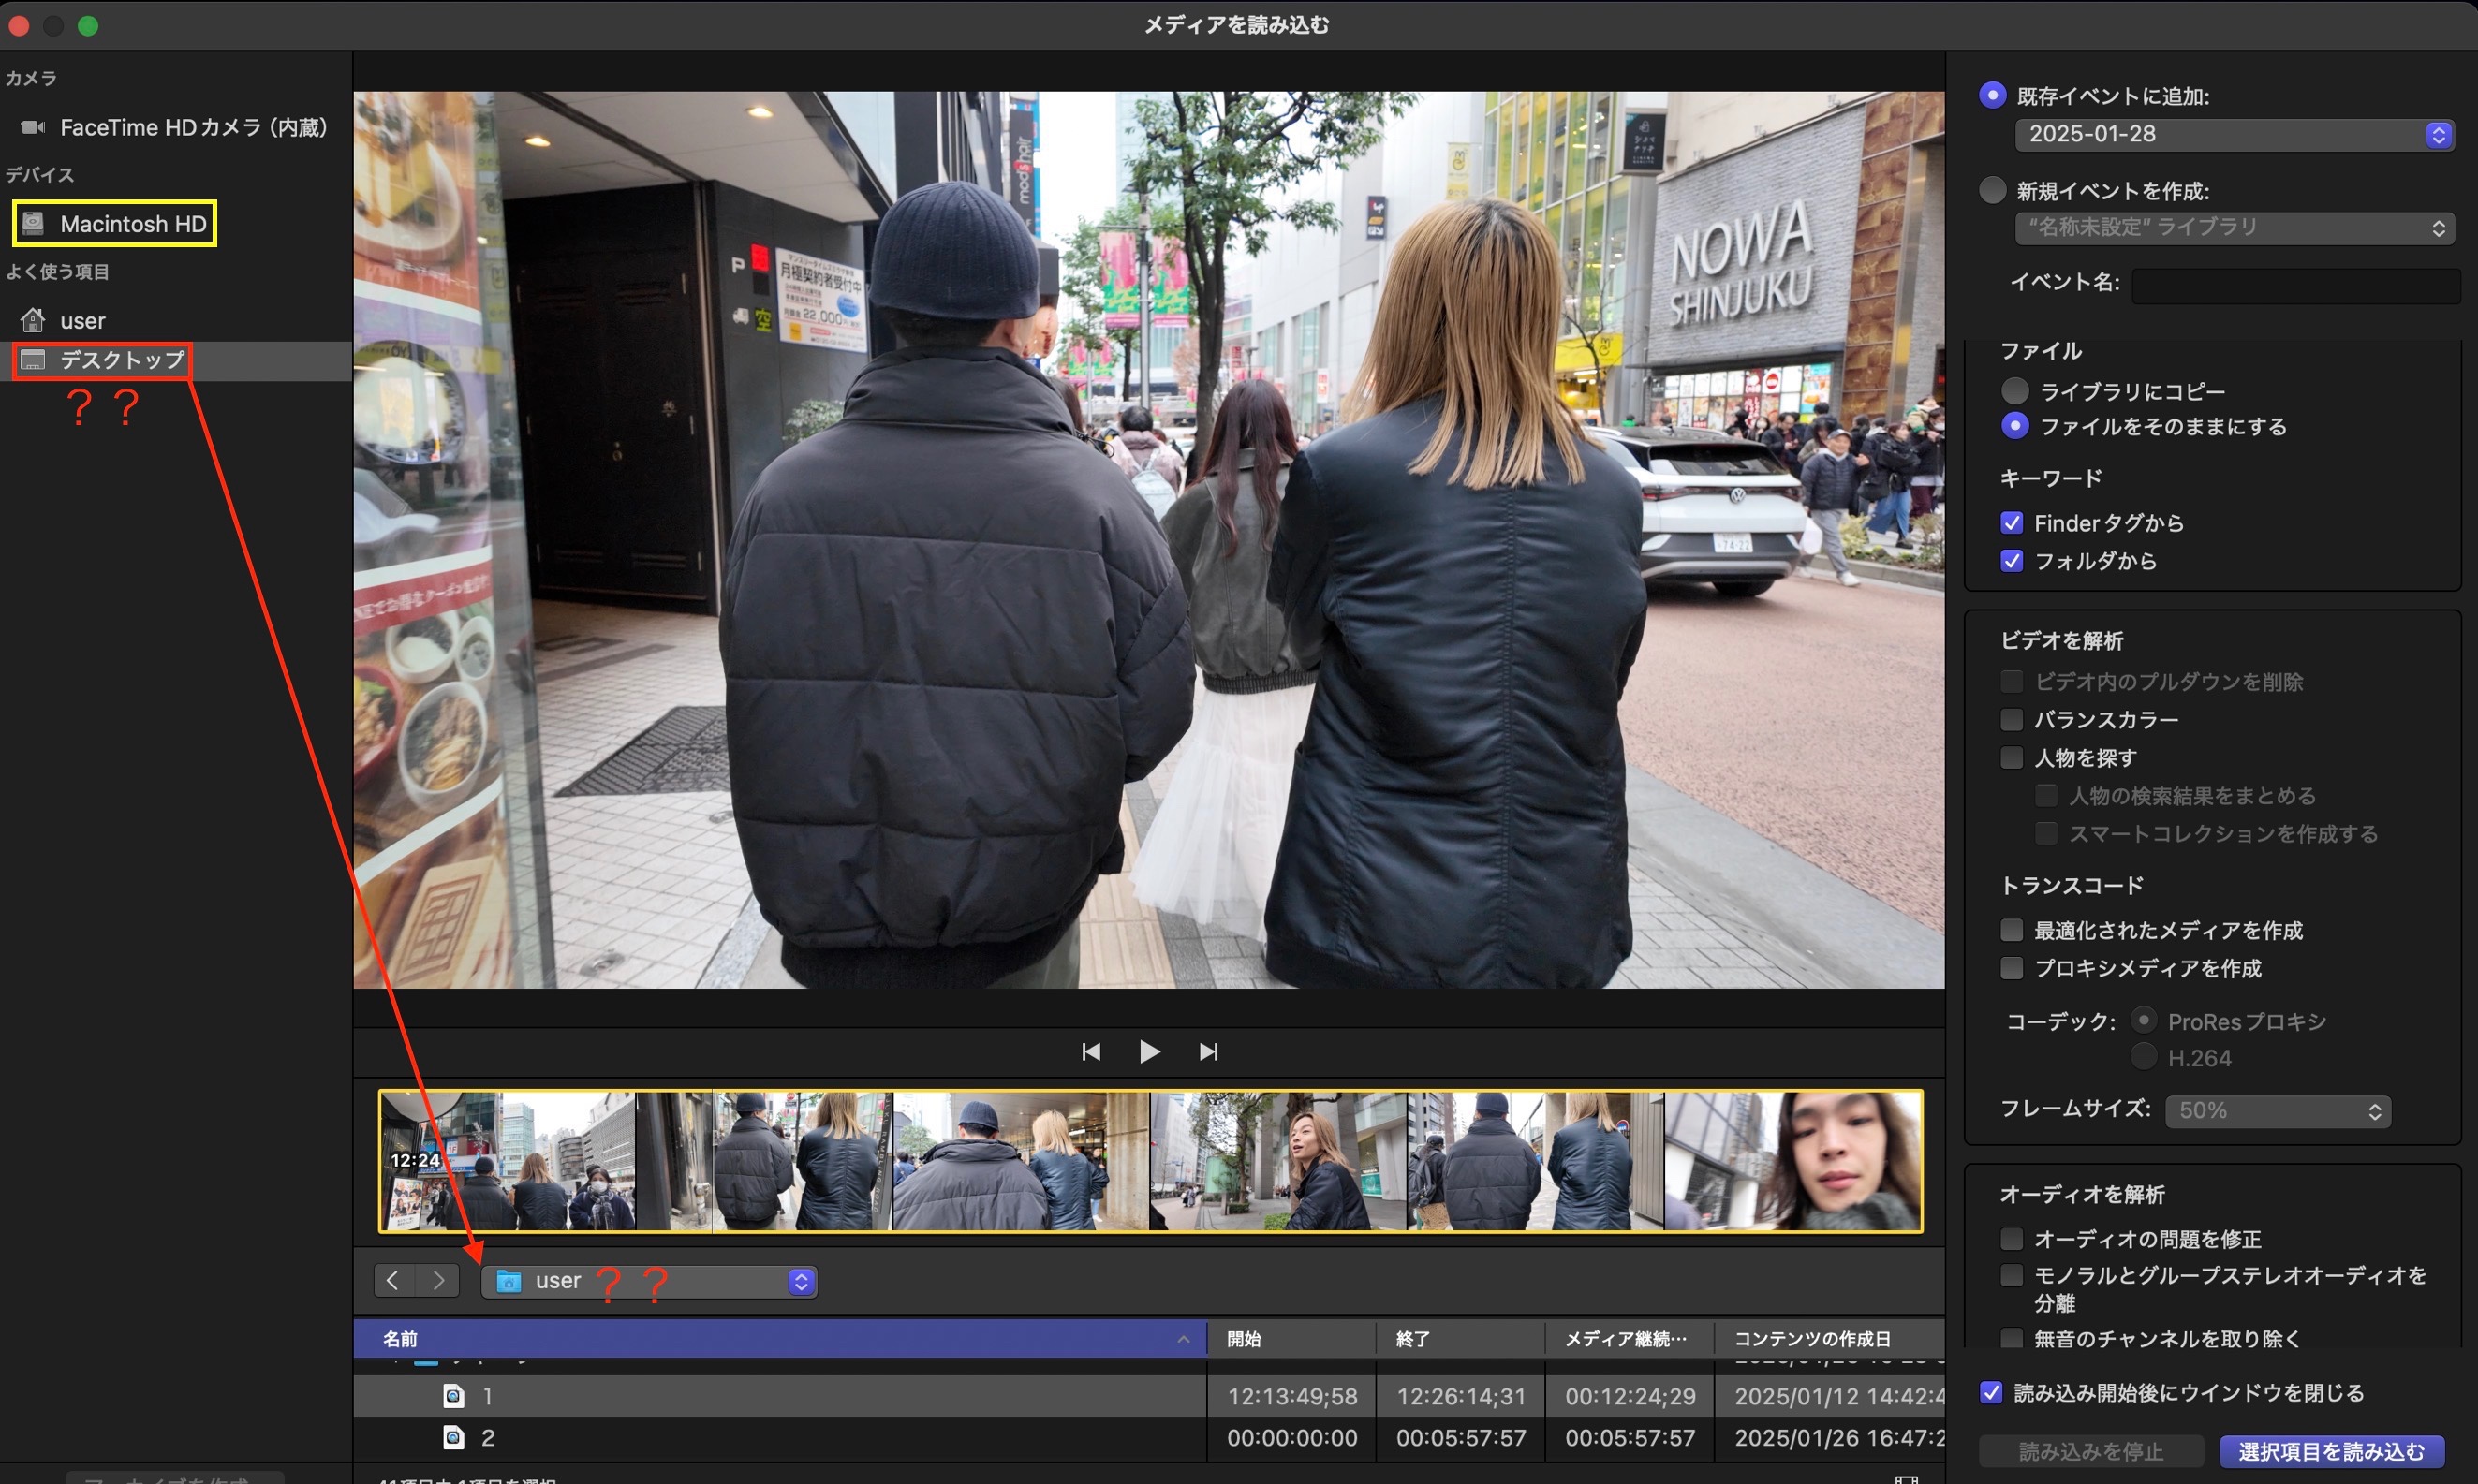
Task: Open the user folder path popup
Action: pos(650,1282)
